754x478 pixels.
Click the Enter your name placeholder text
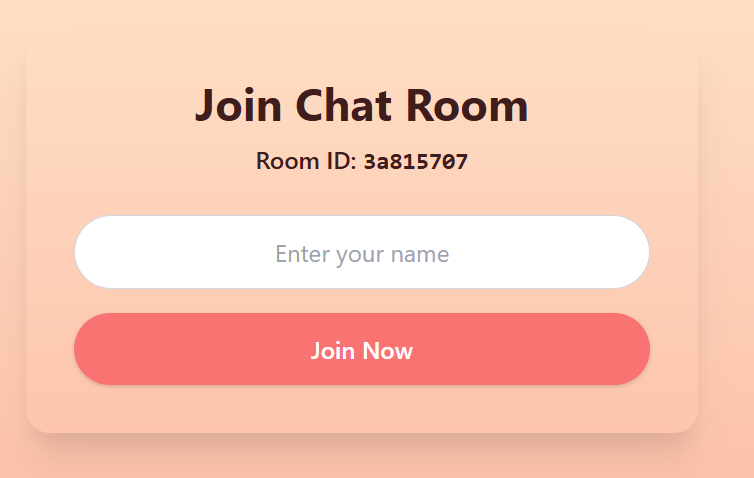[x=362, y=254]
